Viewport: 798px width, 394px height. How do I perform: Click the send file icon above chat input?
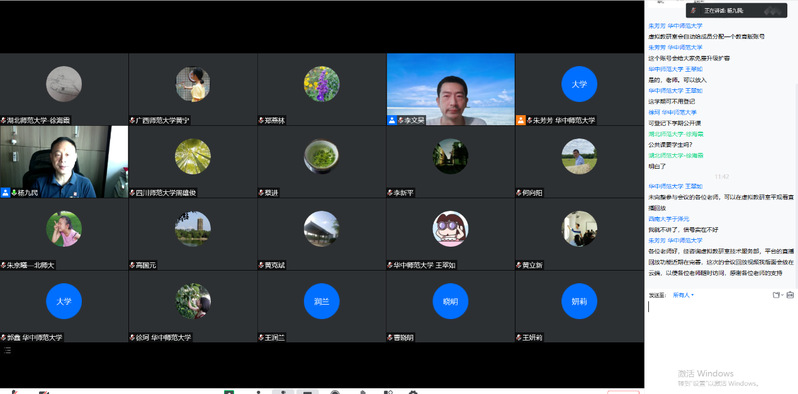pos(776,295)
